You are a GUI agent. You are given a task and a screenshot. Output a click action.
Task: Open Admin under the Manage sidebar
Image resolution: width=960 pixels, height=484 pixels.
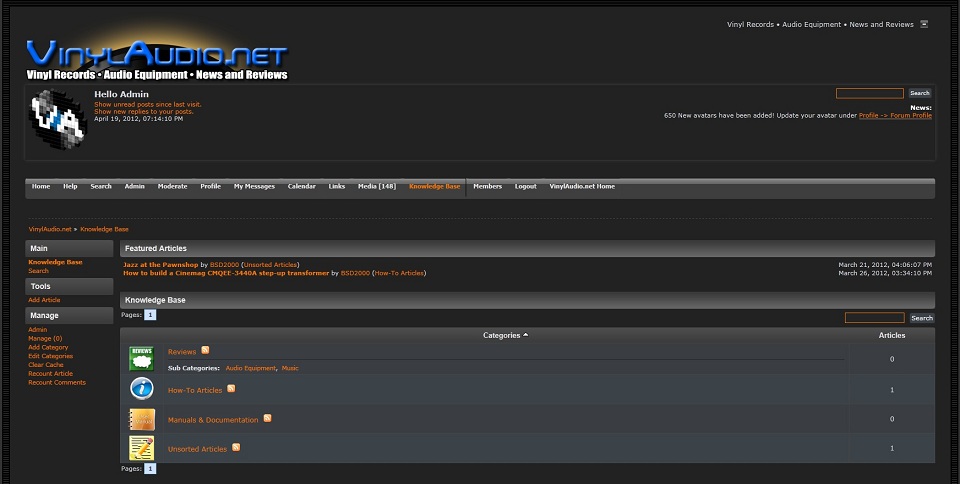point(37,329)
